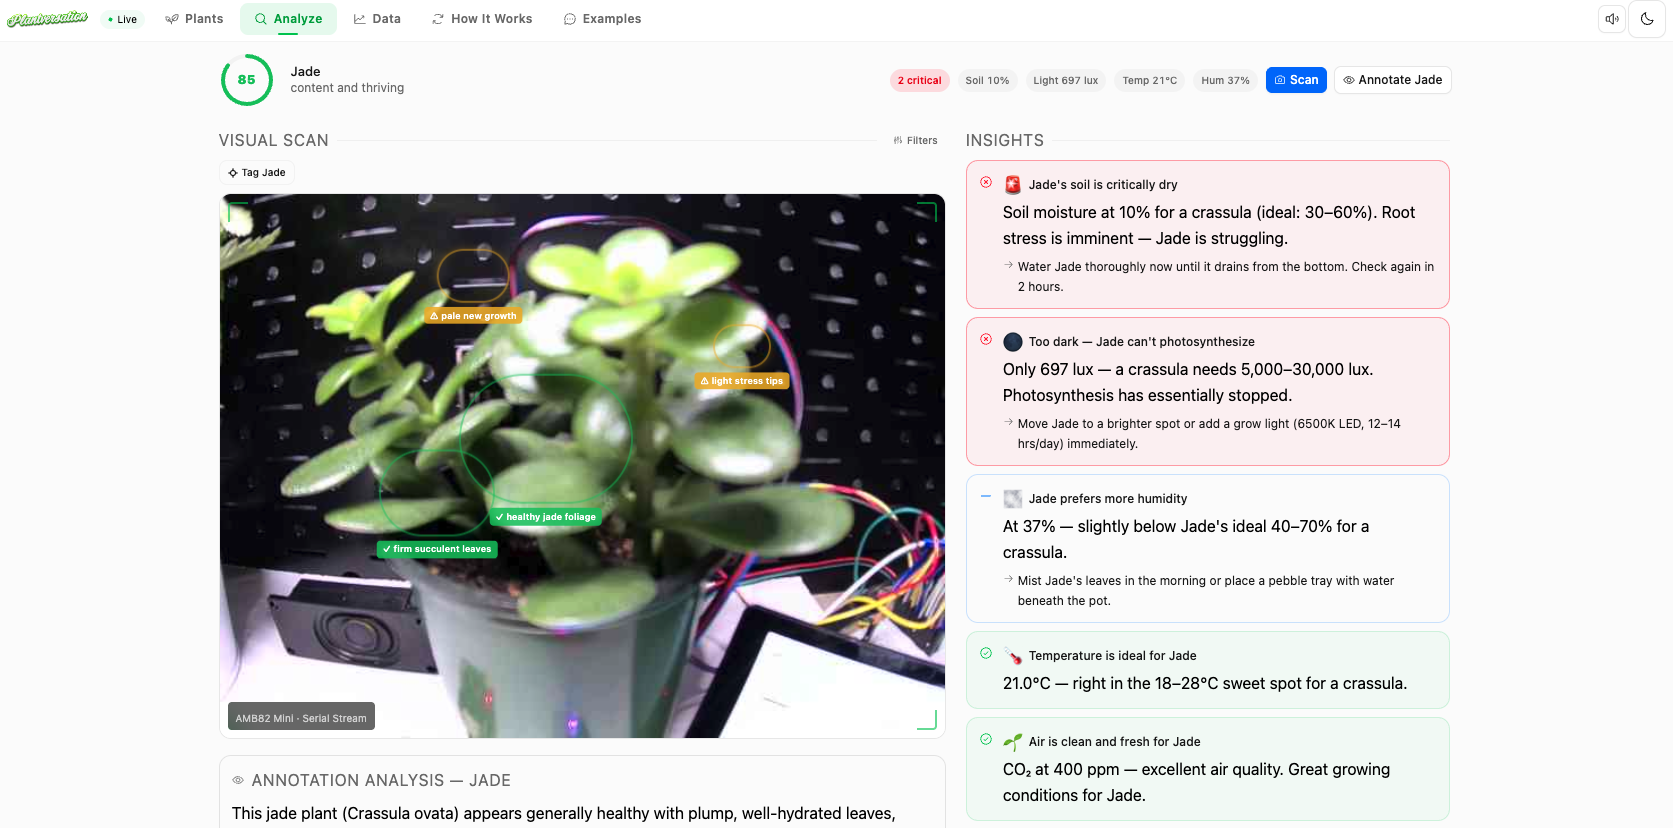
Task: Toggle the Live status indicator
Action: click(x=123, y=19)
